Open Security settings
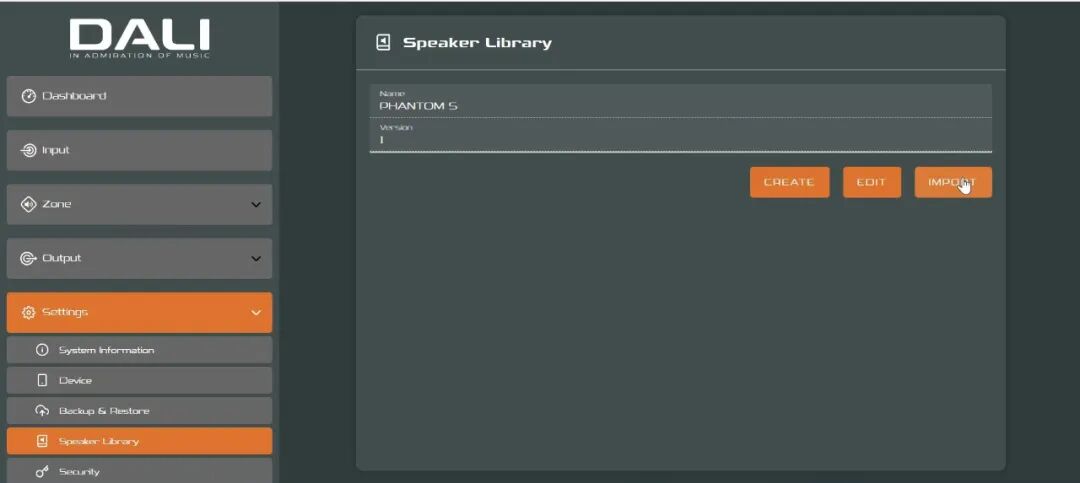1080x483 pixels. (139, 471)
